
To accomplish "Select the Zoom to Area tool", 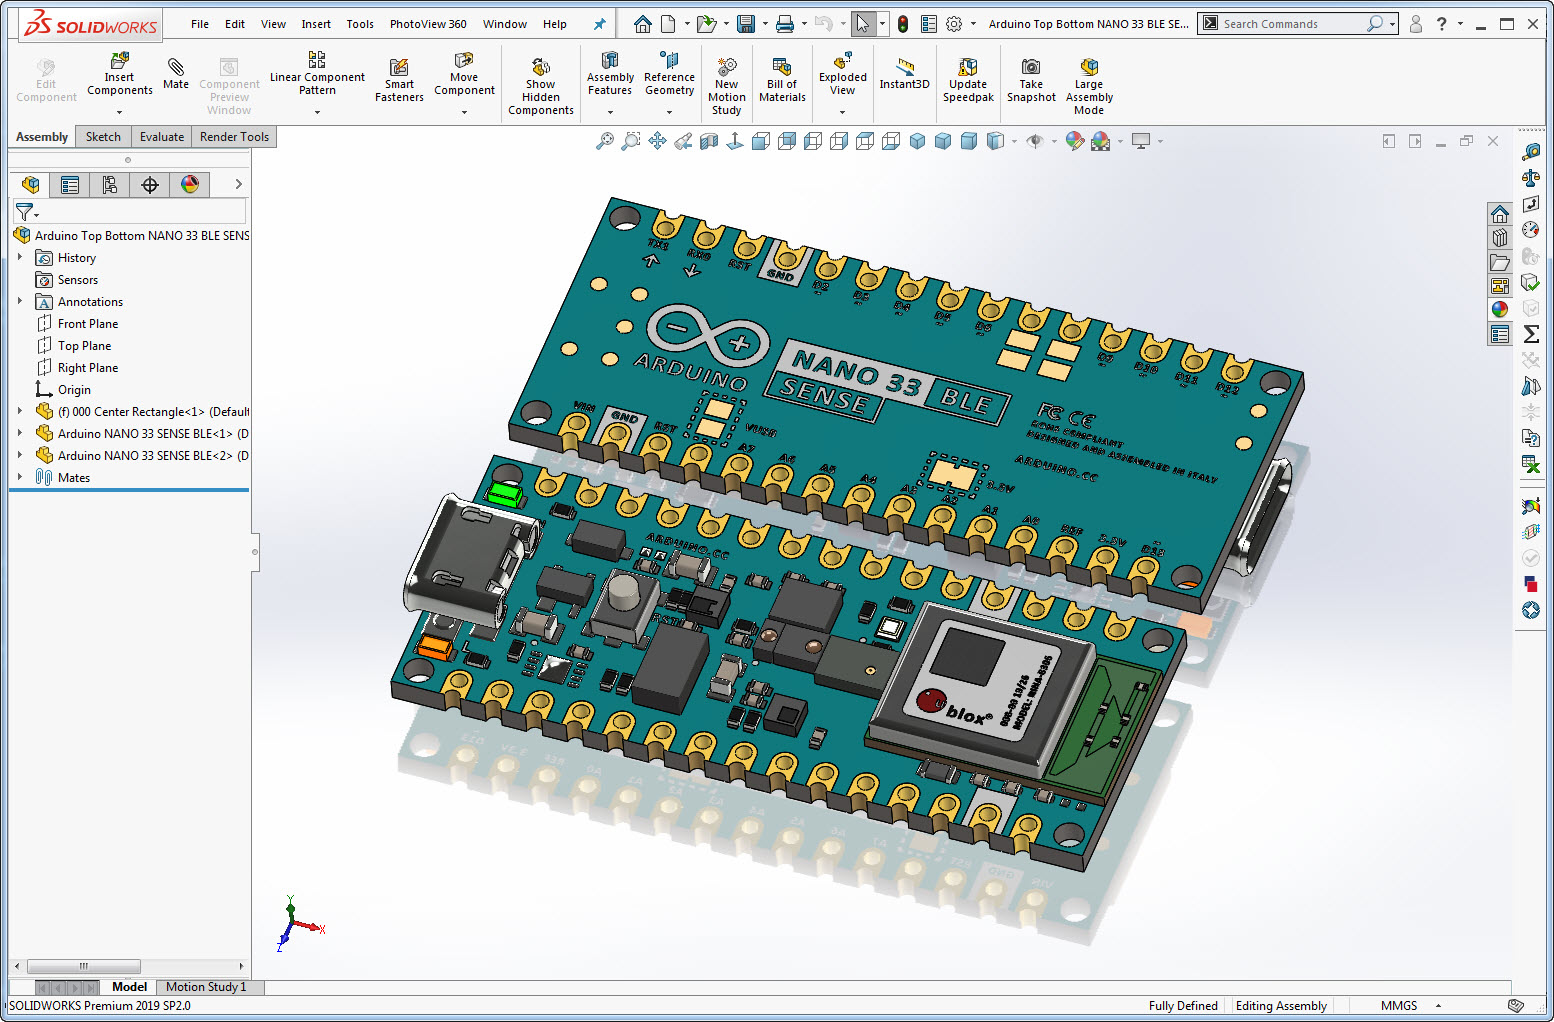I will (631, 141).
